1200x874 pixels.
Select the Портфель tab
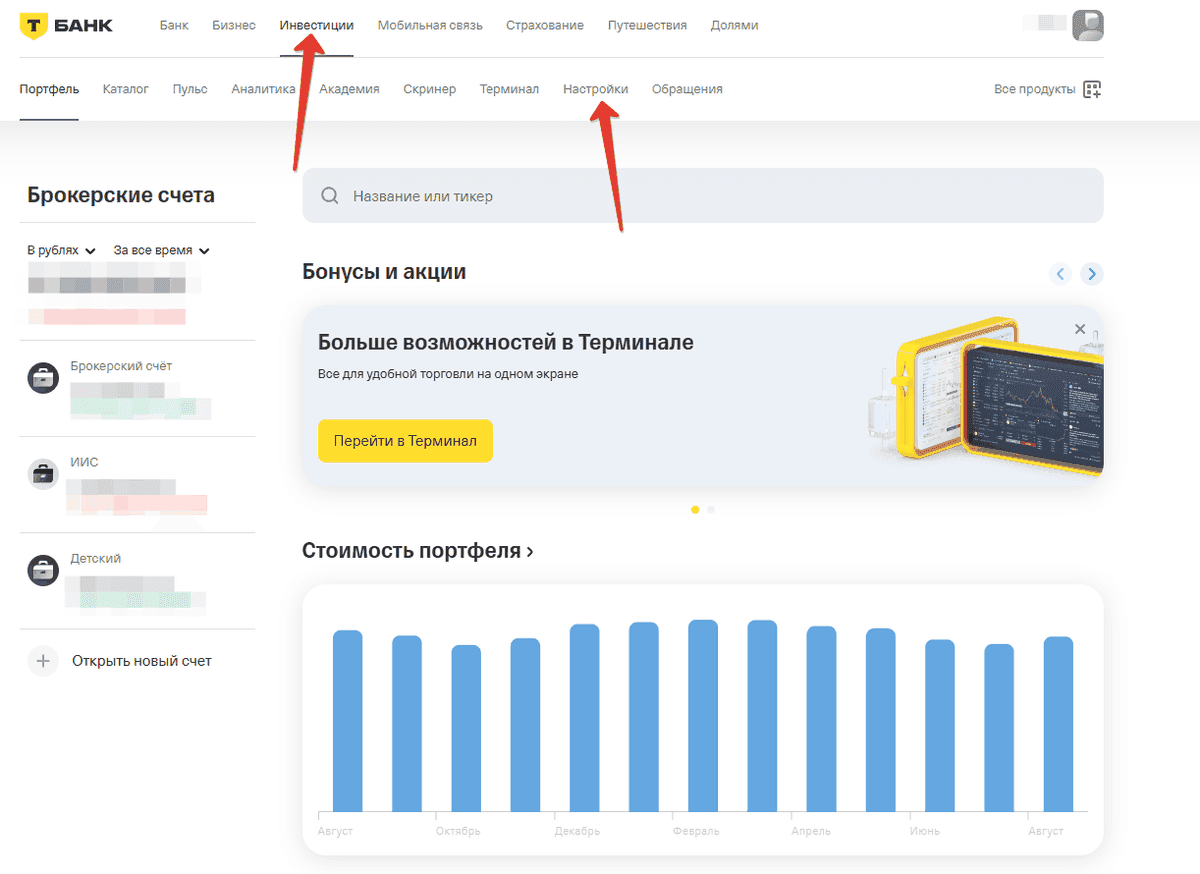49,89
